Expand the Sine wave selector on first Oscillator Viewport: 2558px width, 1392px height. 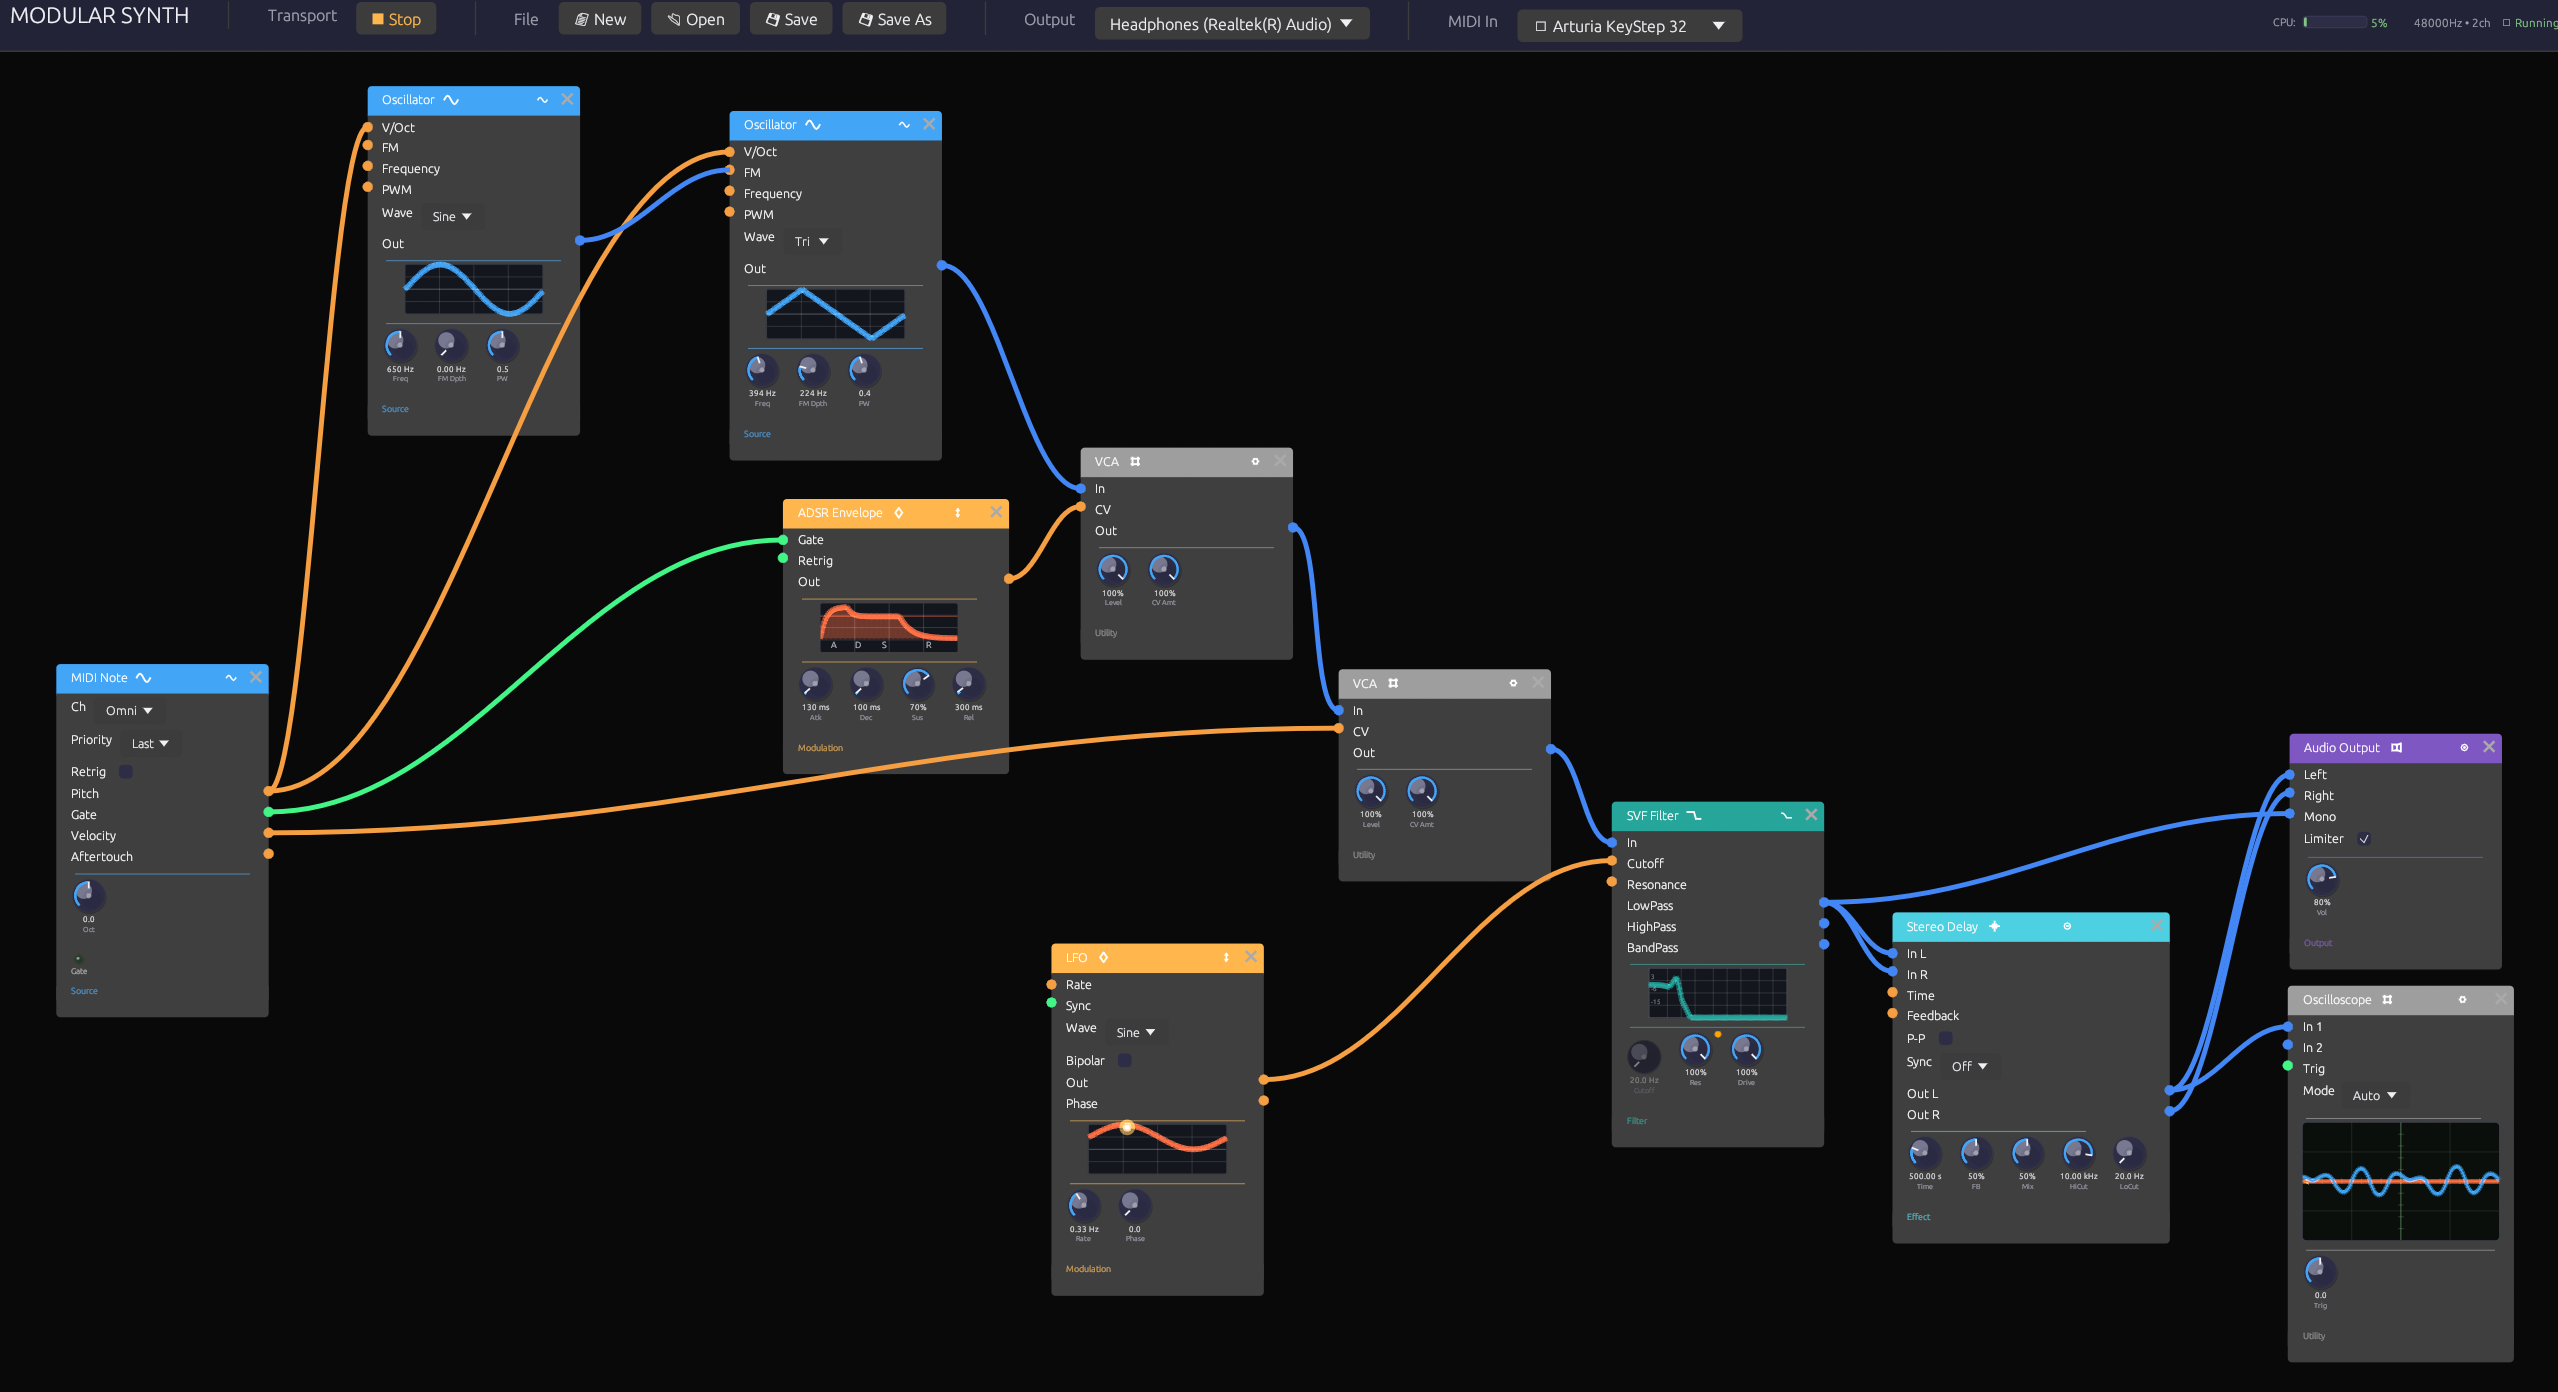click(451, 216)
